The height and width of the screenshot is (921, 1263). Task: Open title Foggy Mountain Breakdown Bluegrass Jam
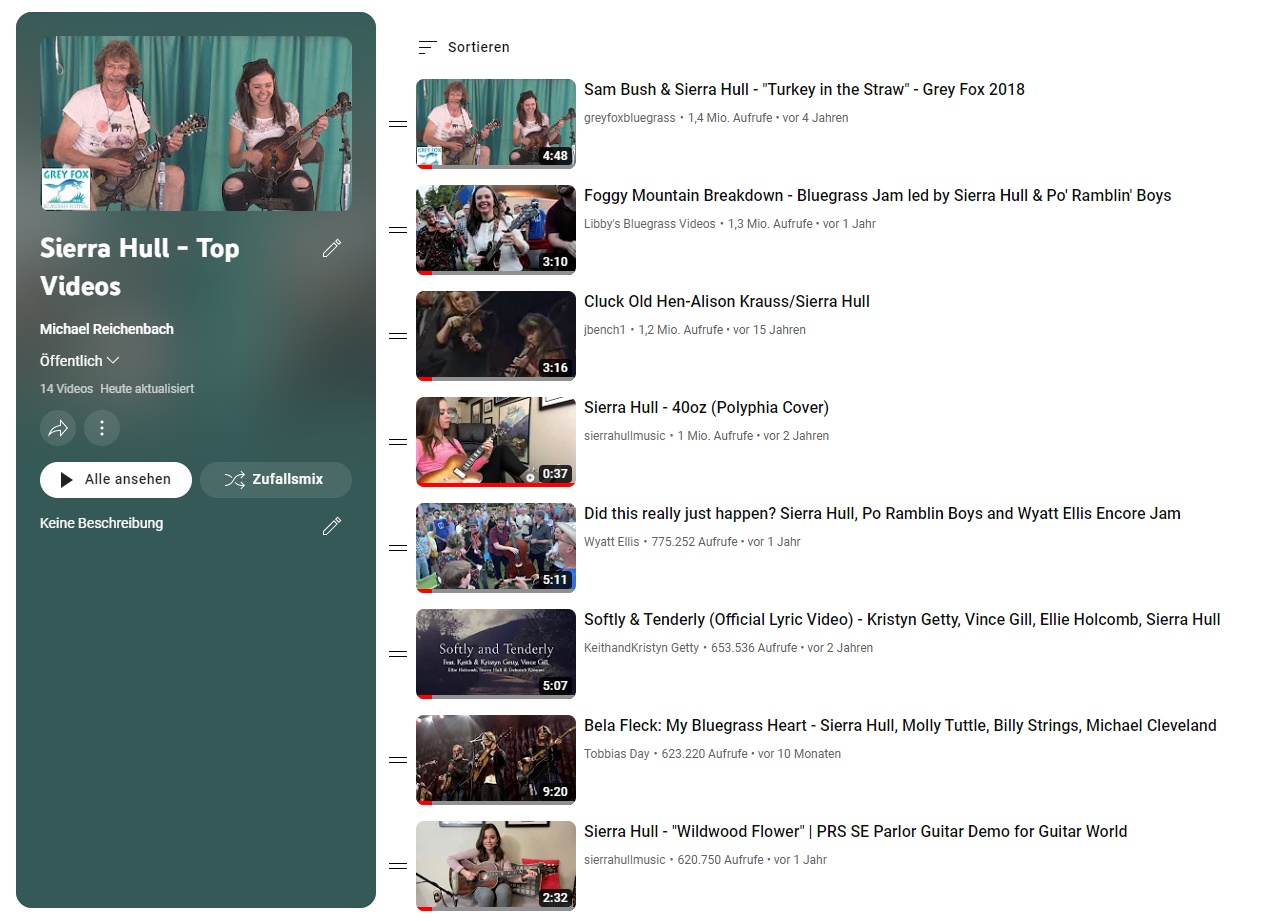click(x=877, y=196)
